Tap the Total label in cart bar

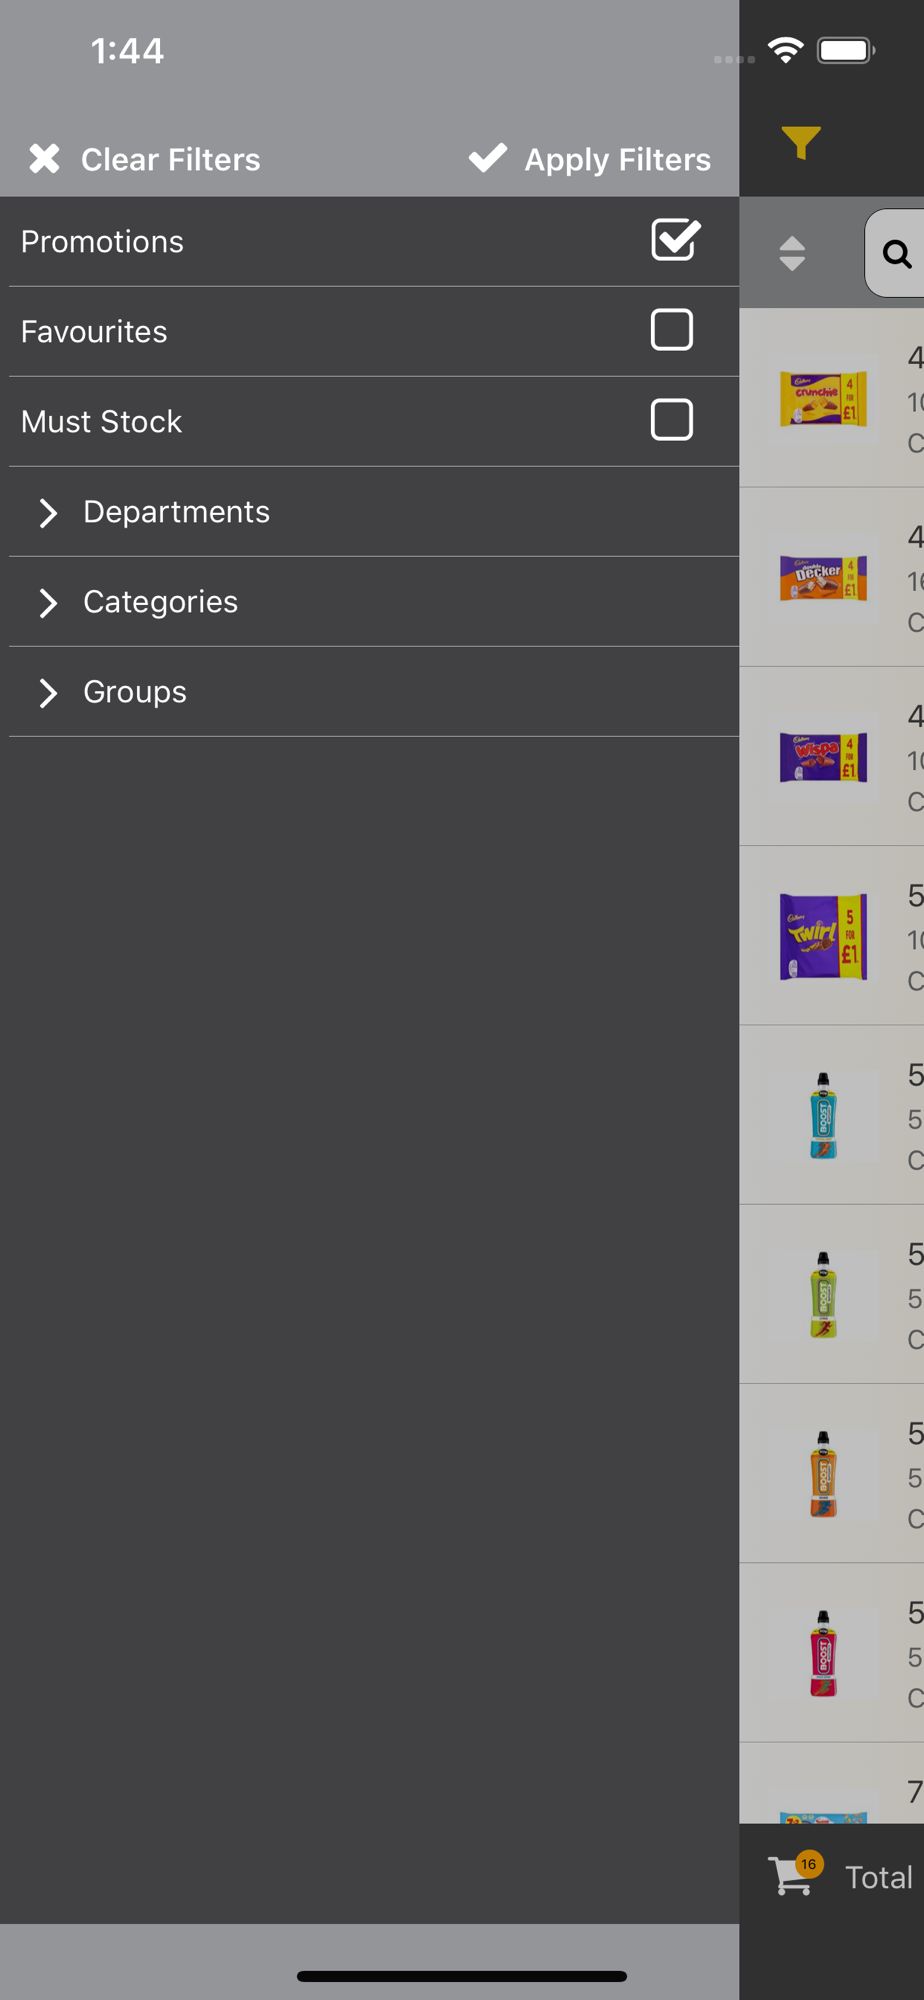click(879, 1878)
